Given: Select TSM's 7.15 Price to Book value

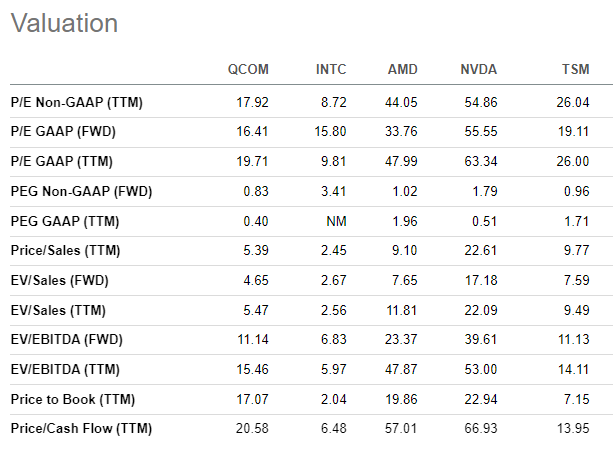Looking at the screenshot, I should (577, 399).
